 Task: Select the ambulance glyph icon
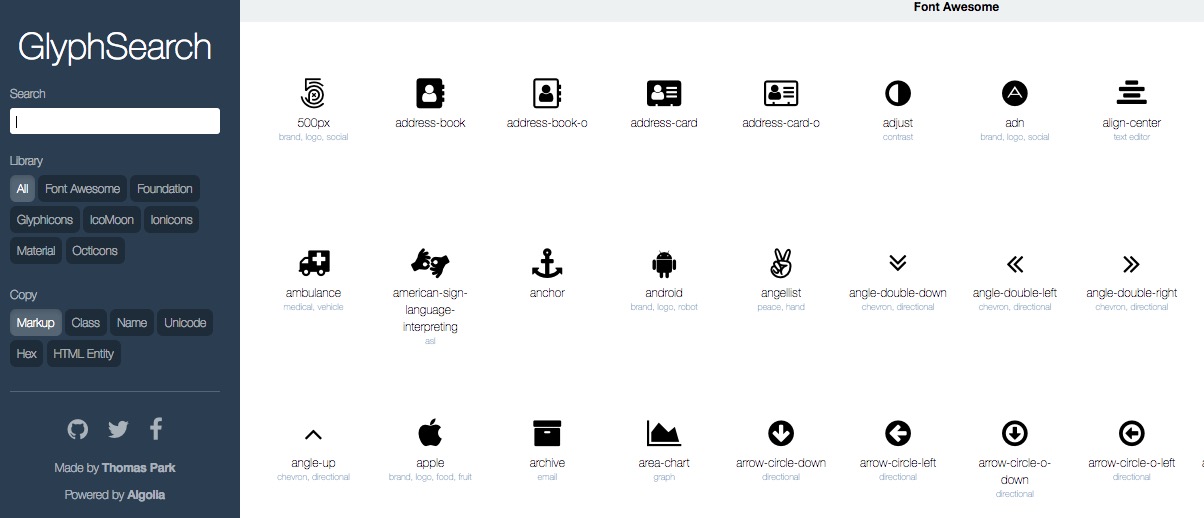314,263
